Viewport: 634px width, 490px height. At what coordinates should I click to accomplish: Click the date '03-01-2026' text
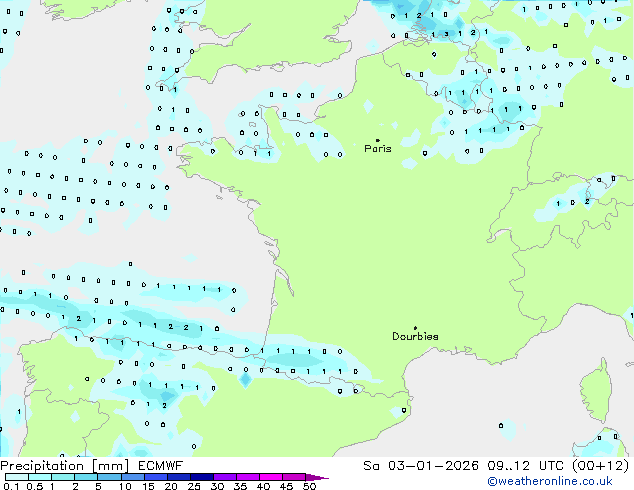pyautogui.click(x=433, y=466)
